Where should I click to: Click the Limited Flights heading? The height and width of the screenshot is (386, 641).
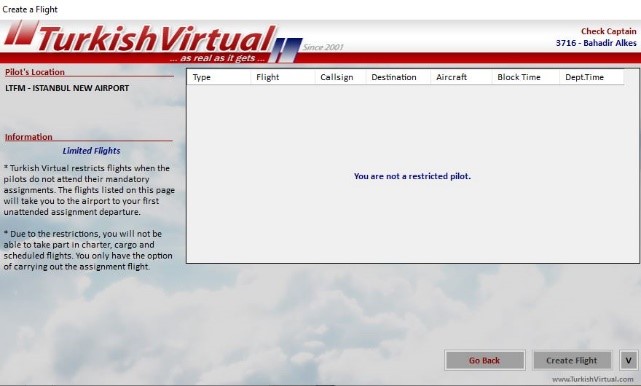tap(91, 150)
